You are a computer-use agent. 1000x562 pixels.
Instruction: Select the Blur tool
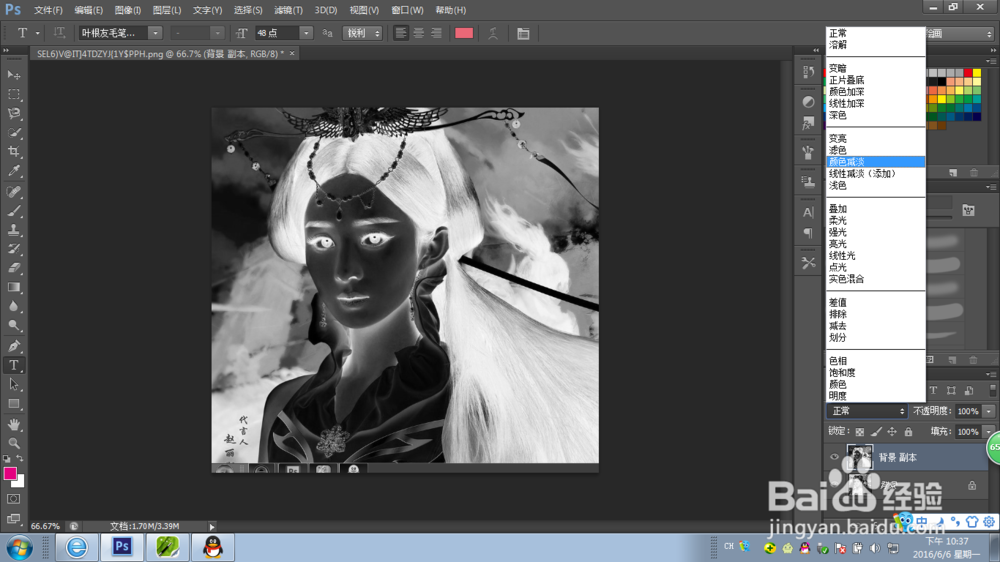pyautogui.click(x=13, y=307)
